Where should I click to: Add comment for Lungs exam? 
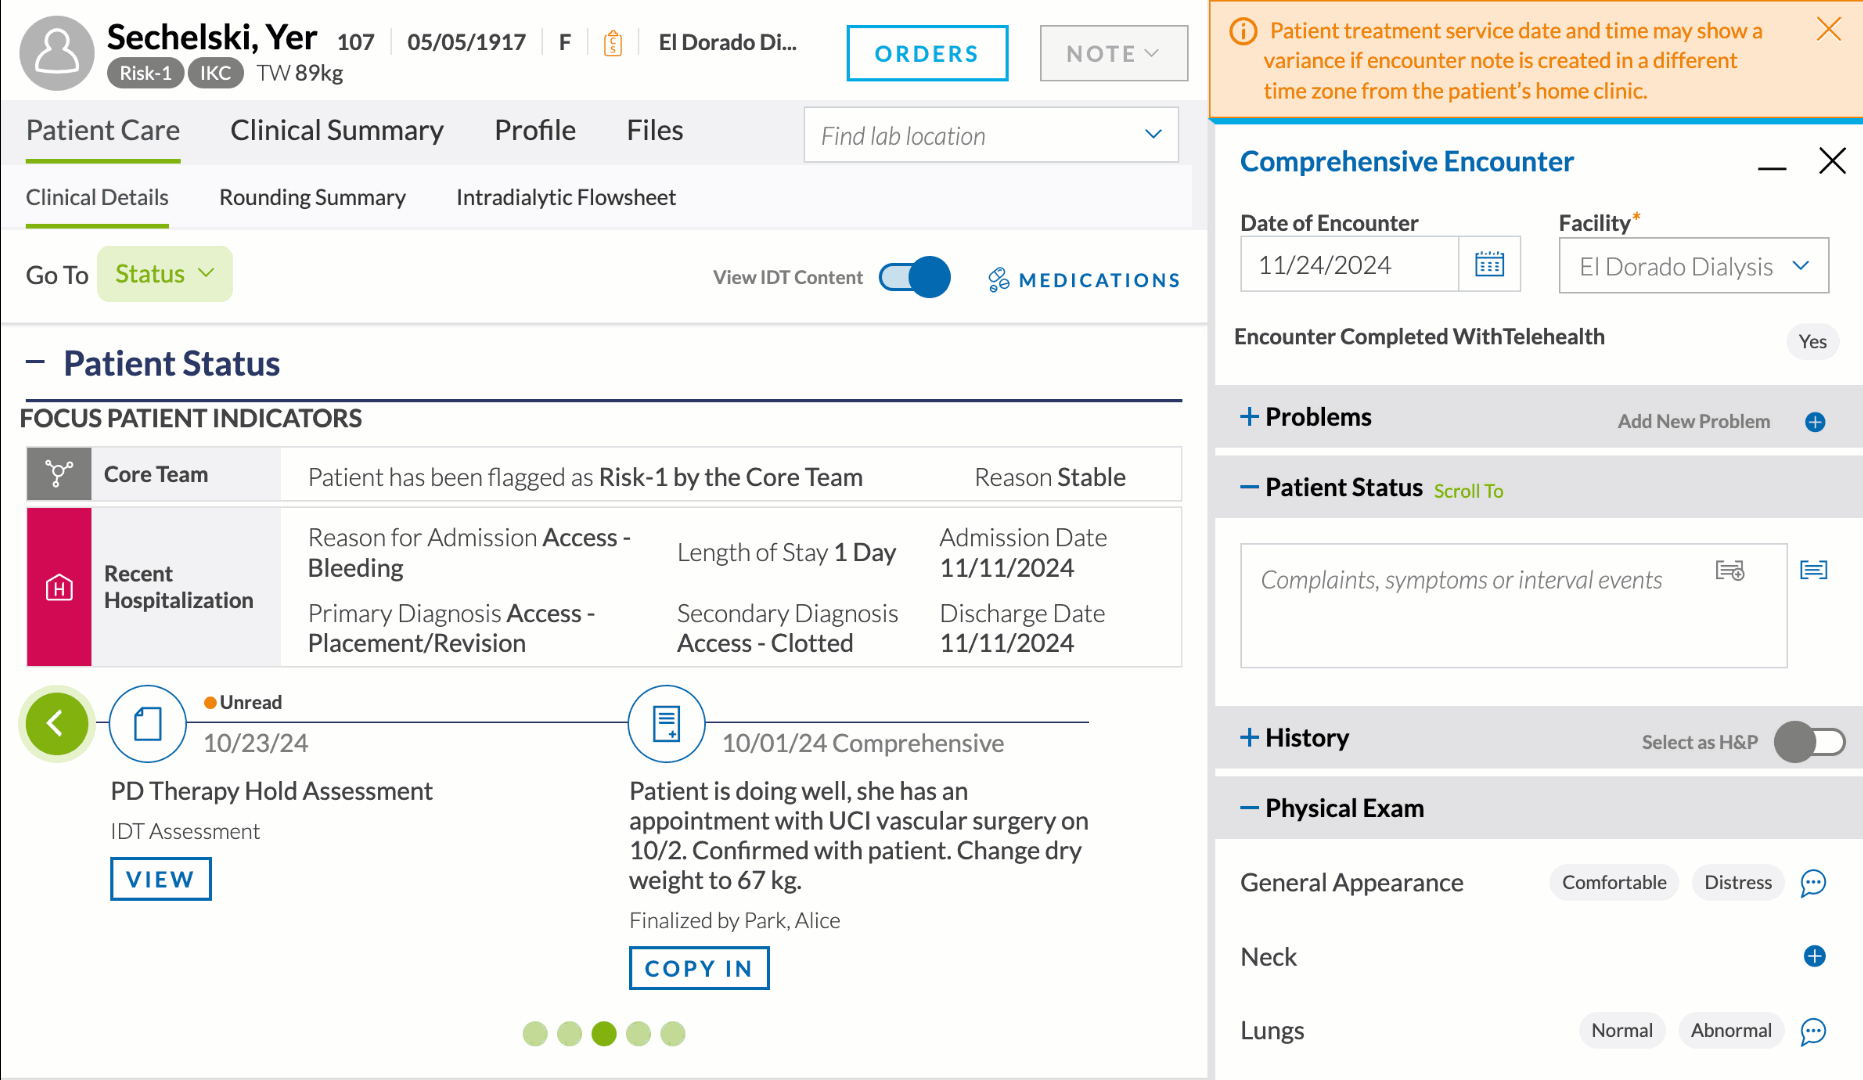click(1813, 1031)
